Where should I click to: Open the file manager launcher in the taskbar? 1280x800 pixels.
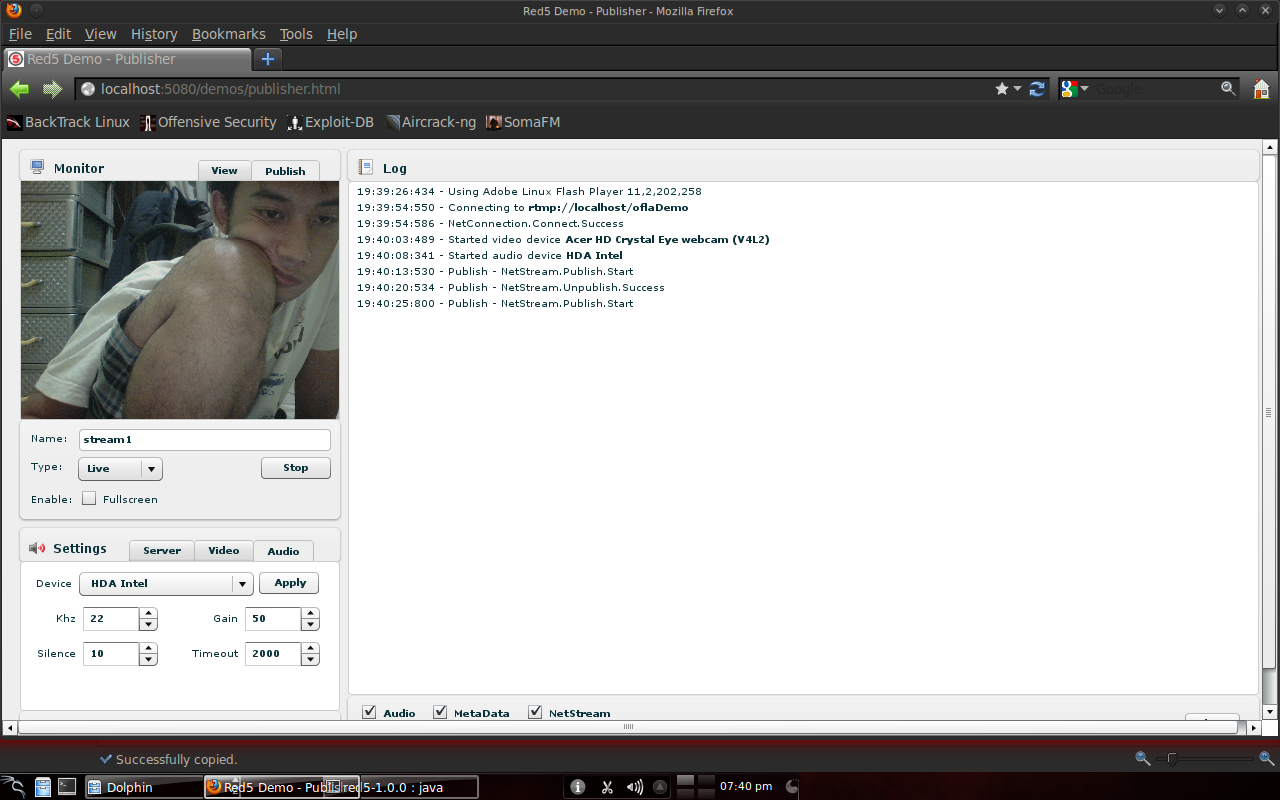click(43, 787)
